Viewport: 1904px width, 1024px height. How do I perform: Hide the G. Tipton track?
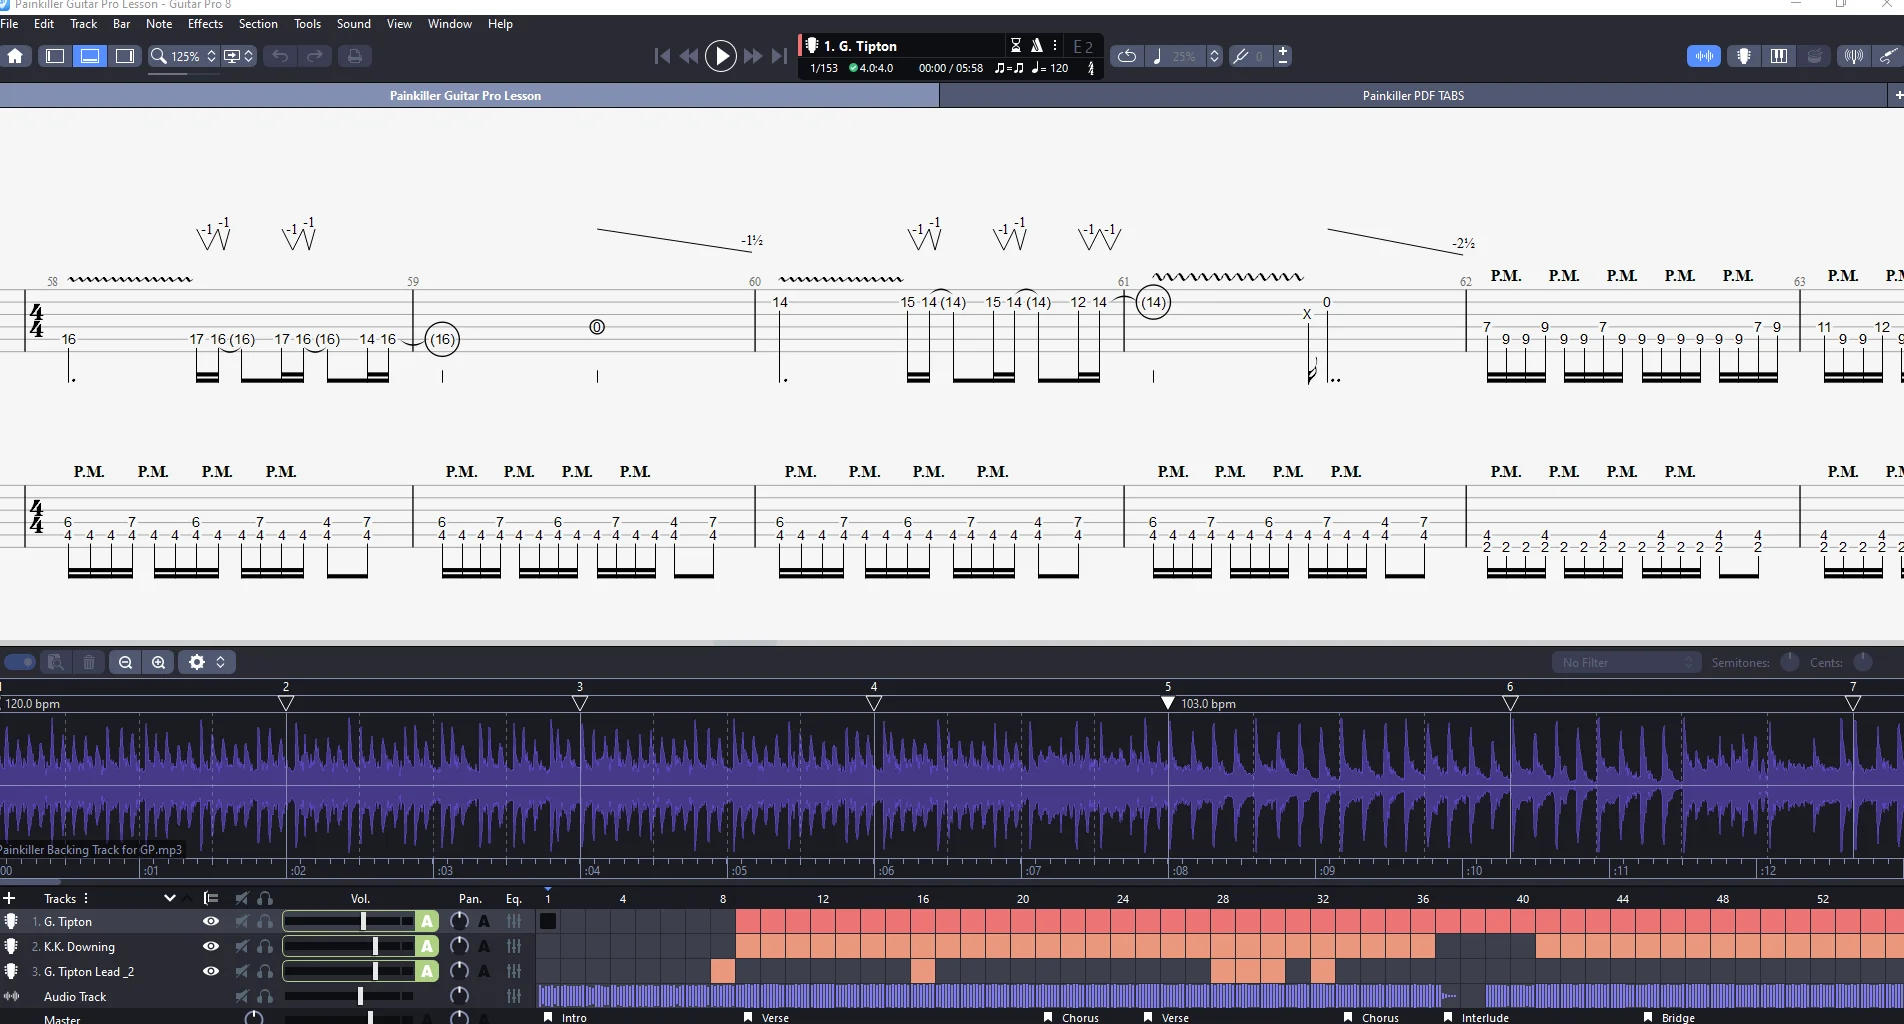(x=211, y=921)
